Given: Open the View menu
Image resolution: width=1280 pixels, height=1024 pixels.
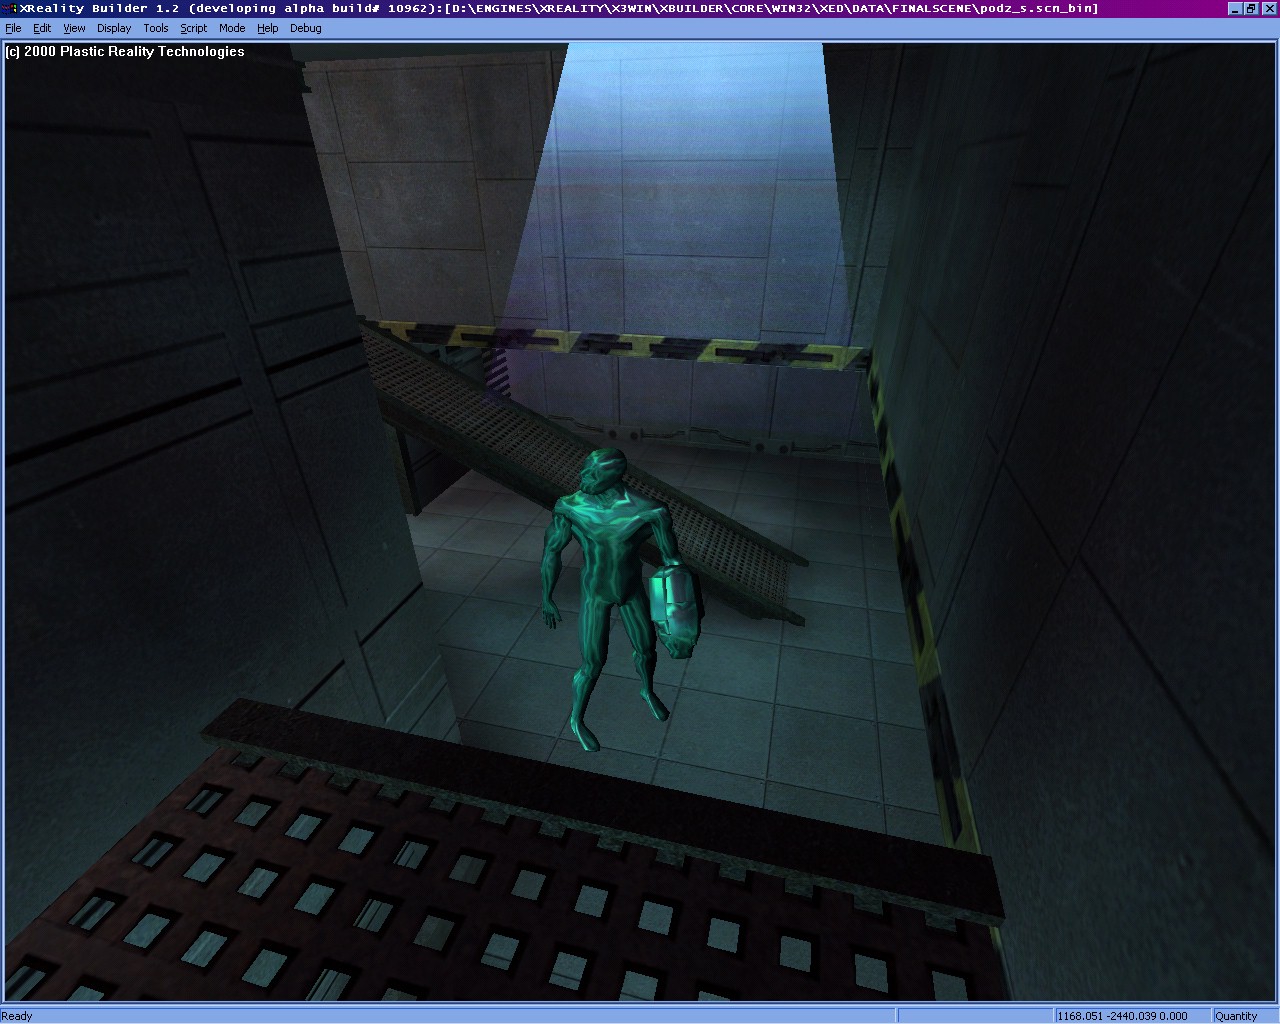Looking at the screenshot, I should pyautogui.click(x=74, y=28).
